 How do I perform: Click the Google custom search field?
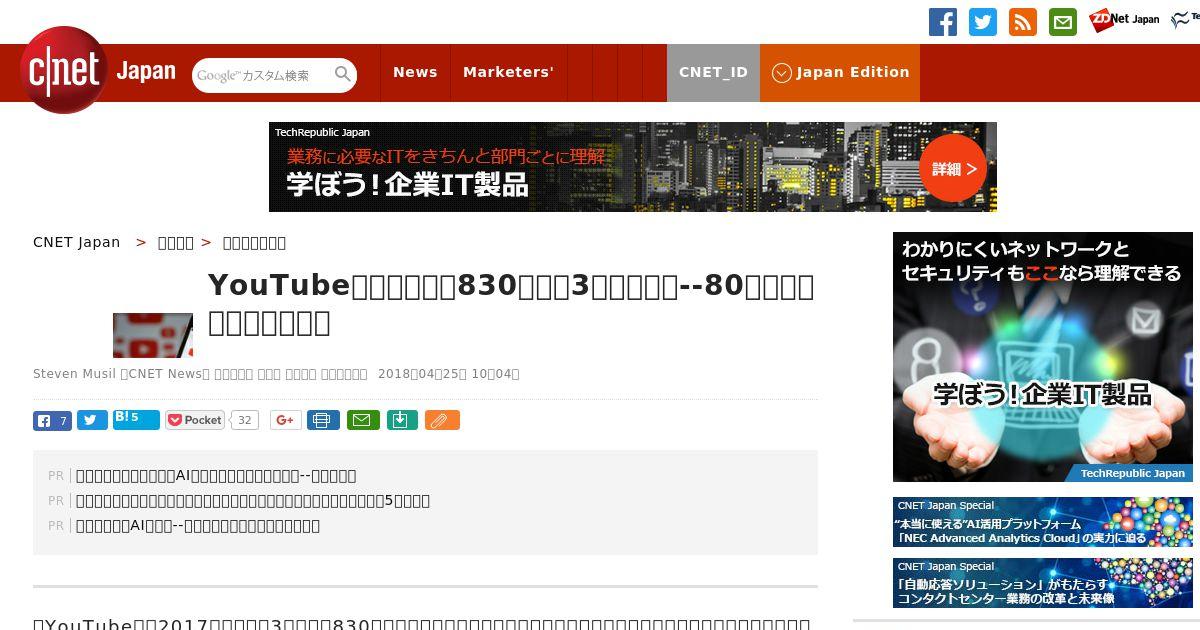pyautogui.click(x=263, y=75)
